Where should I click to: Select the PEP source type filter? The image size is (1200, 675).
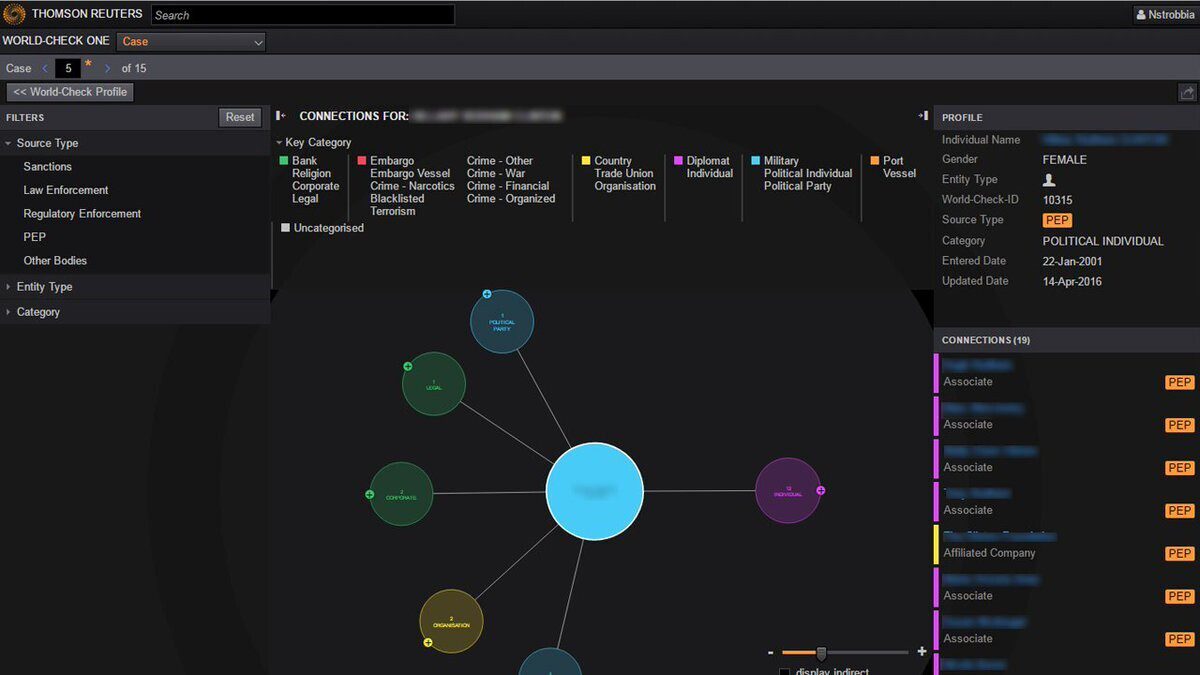coord(35,237)
